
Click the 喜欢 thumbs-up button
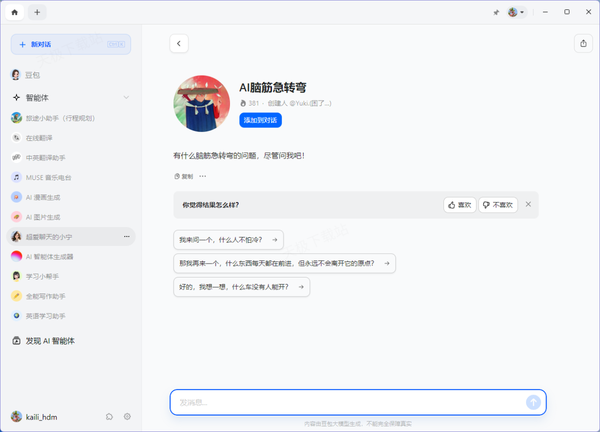(x=459, y=204)
